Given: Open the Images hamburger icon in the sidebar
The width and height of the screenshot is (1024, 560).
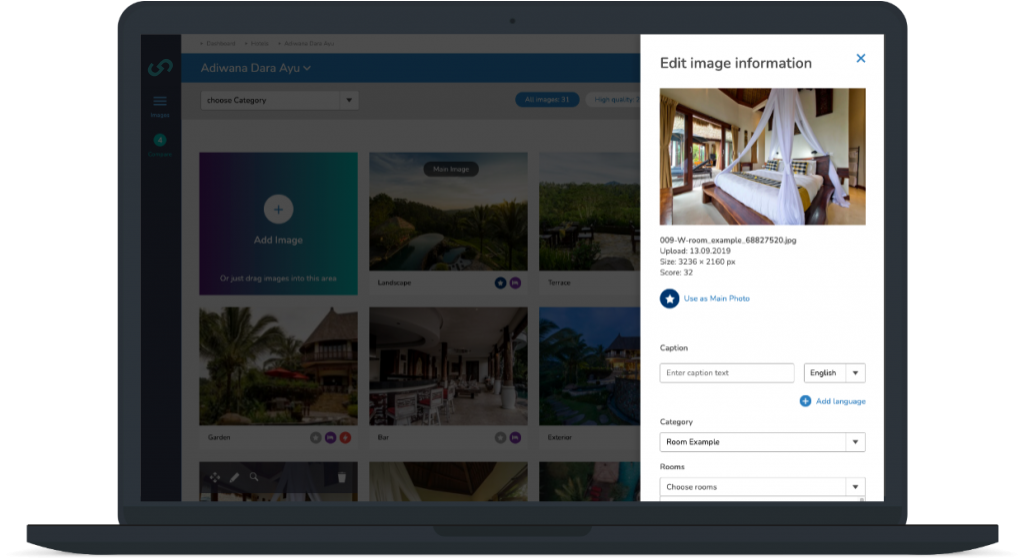Looking at the screenshot, I should tap(160, 101).
